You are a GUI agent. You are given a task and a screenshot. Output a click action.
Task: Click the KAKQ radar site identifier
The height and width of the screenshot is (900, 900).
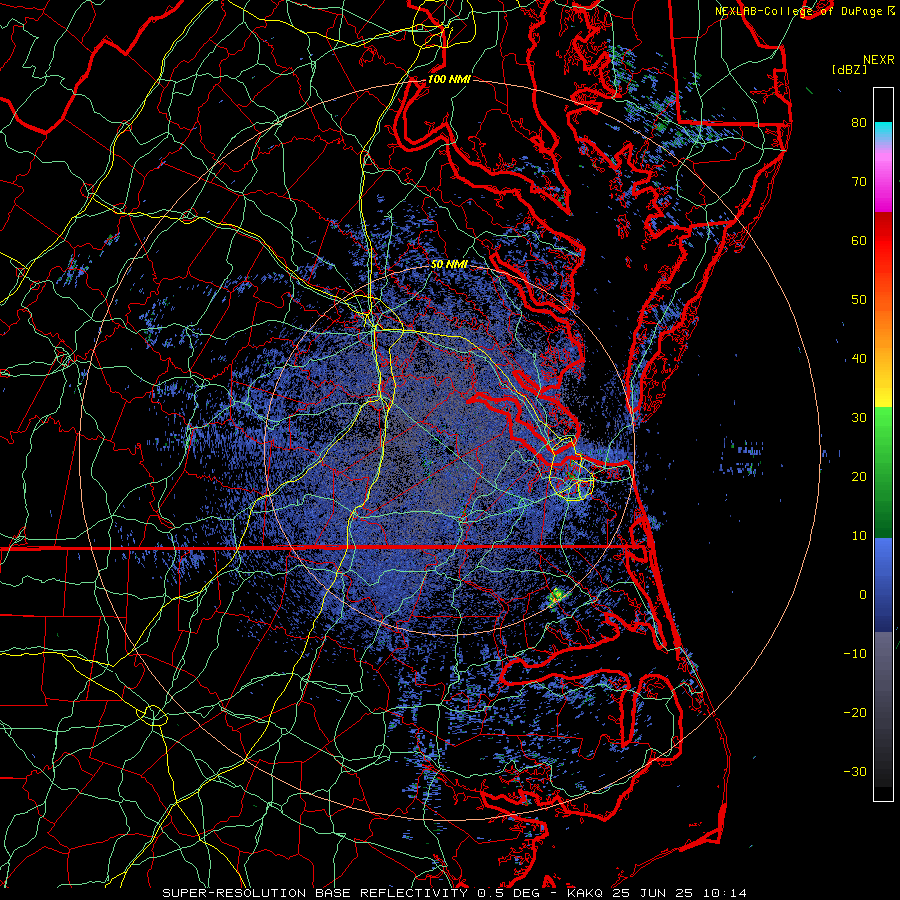(586, 893)
